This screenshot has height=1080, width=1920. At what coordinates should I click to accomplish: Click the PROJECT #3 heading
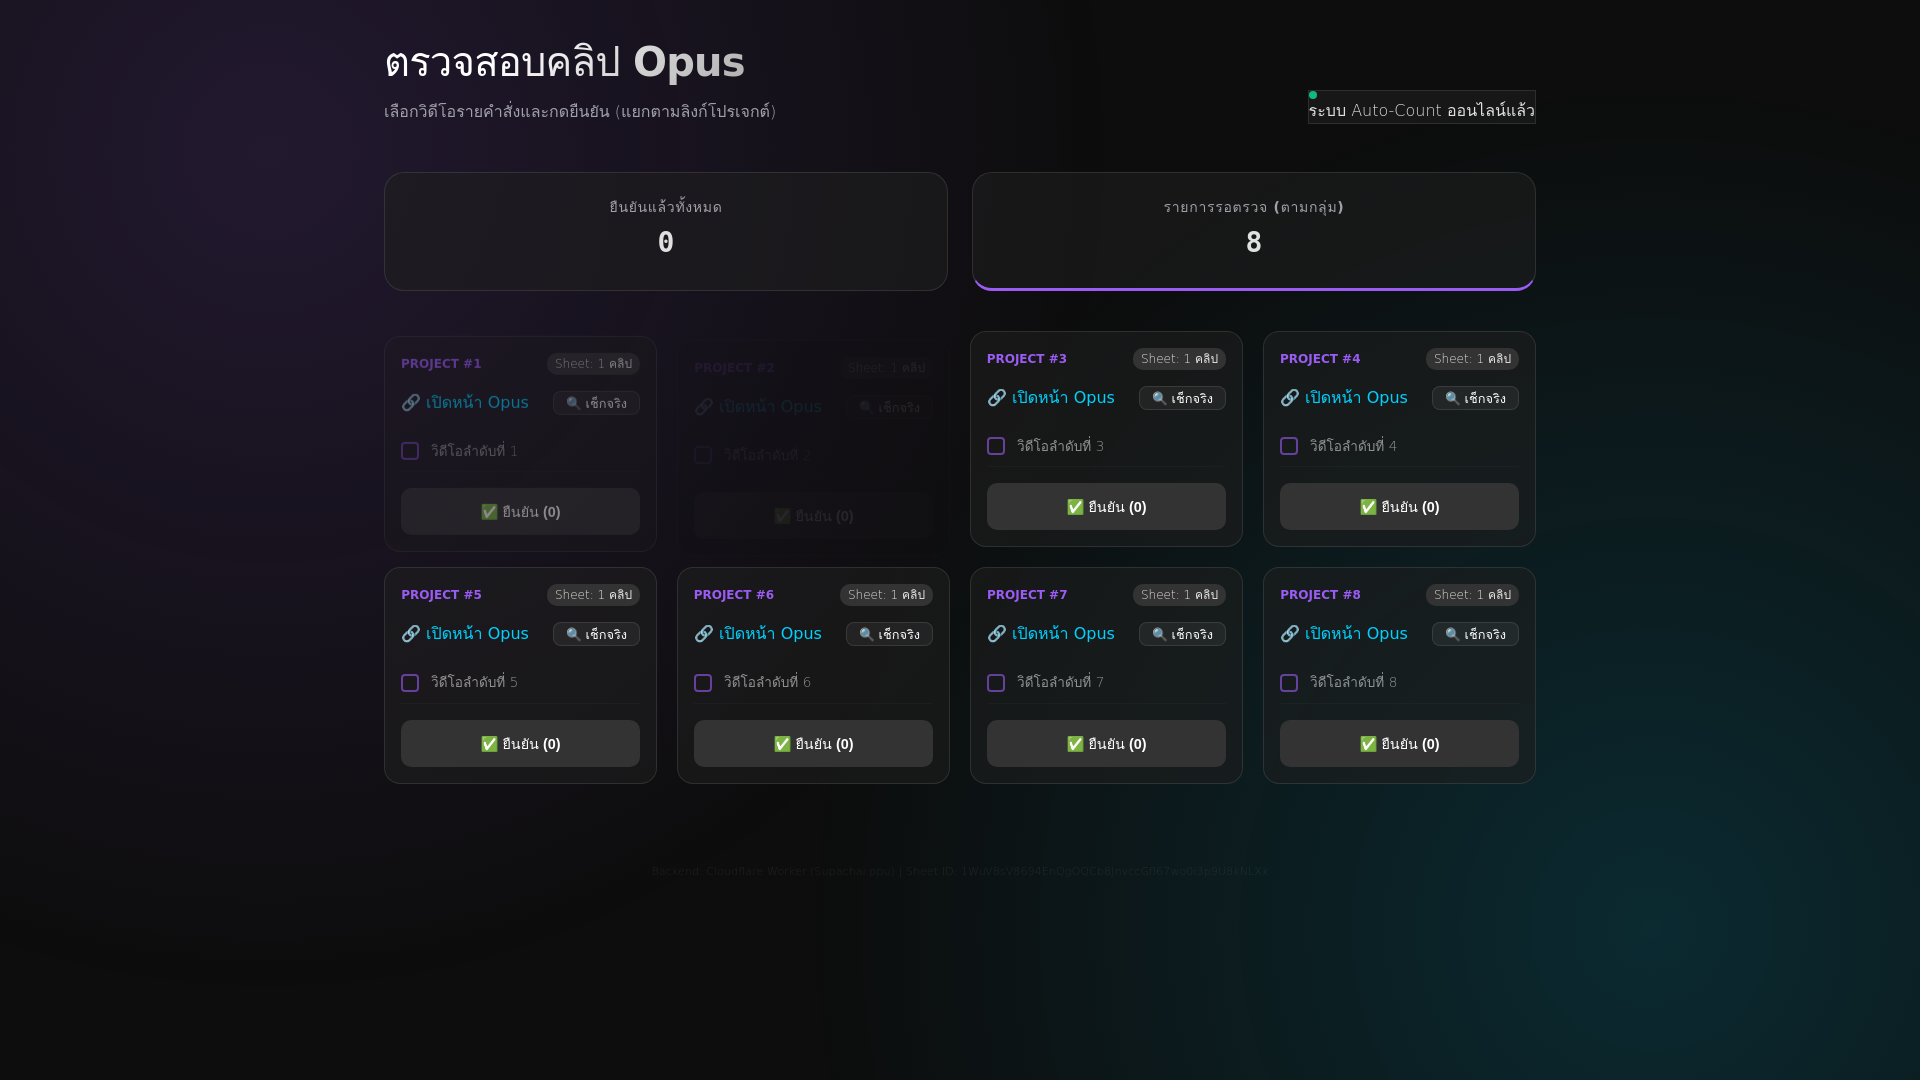1027,359
